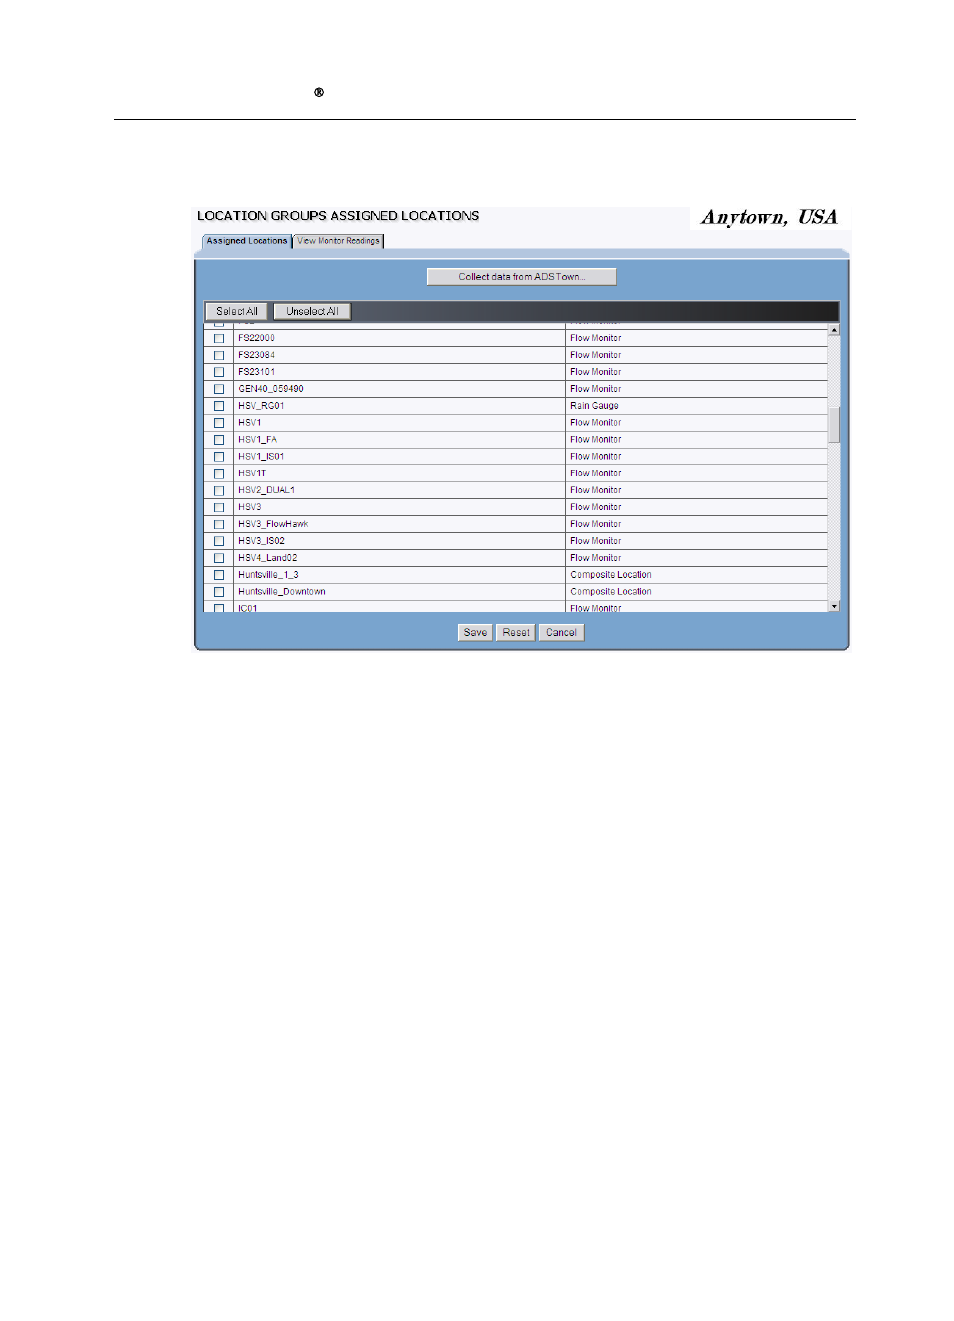Toggle the HSV1T checkbox
The image size is (954, 1321).
tap(219, 474)
